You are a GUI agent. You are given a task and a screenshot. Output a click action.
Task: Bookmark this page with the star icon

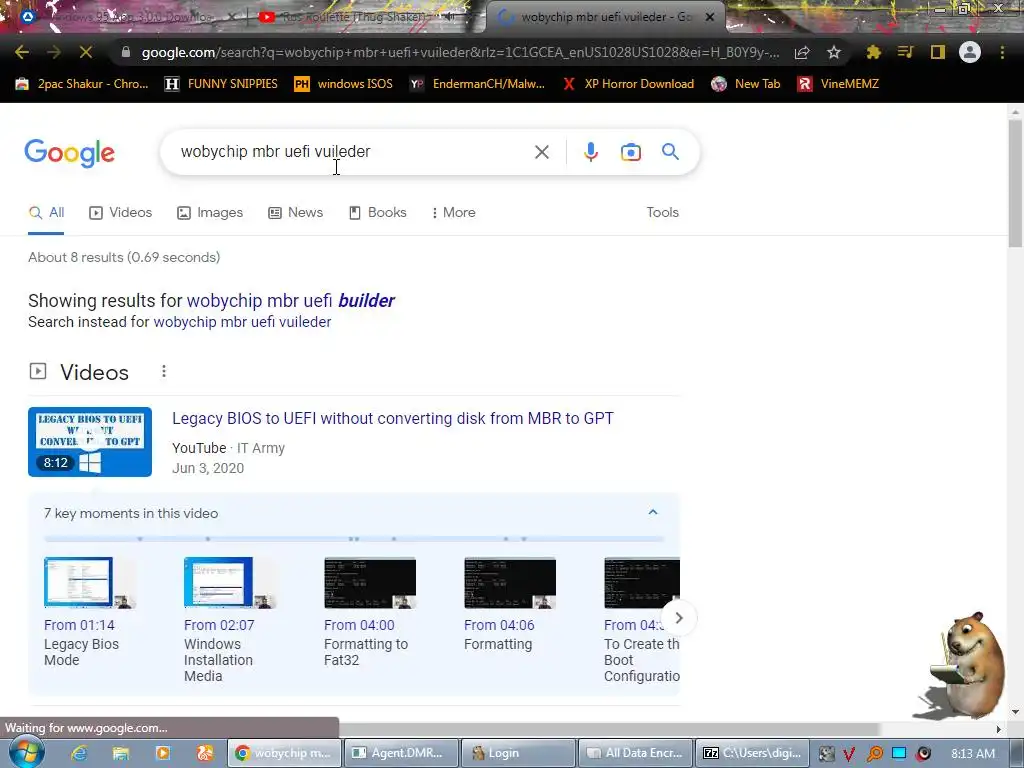833,53
